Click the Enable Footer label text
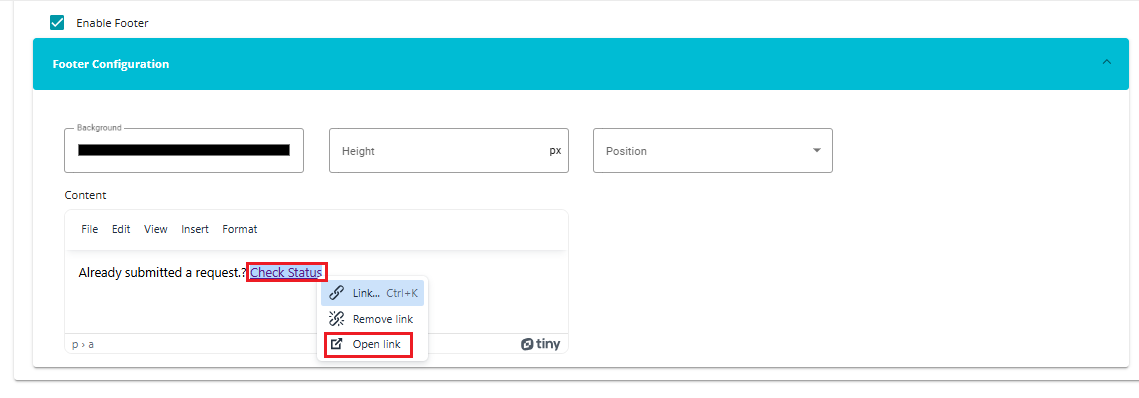Screen dimensions: 1139x398 point(112,23)
